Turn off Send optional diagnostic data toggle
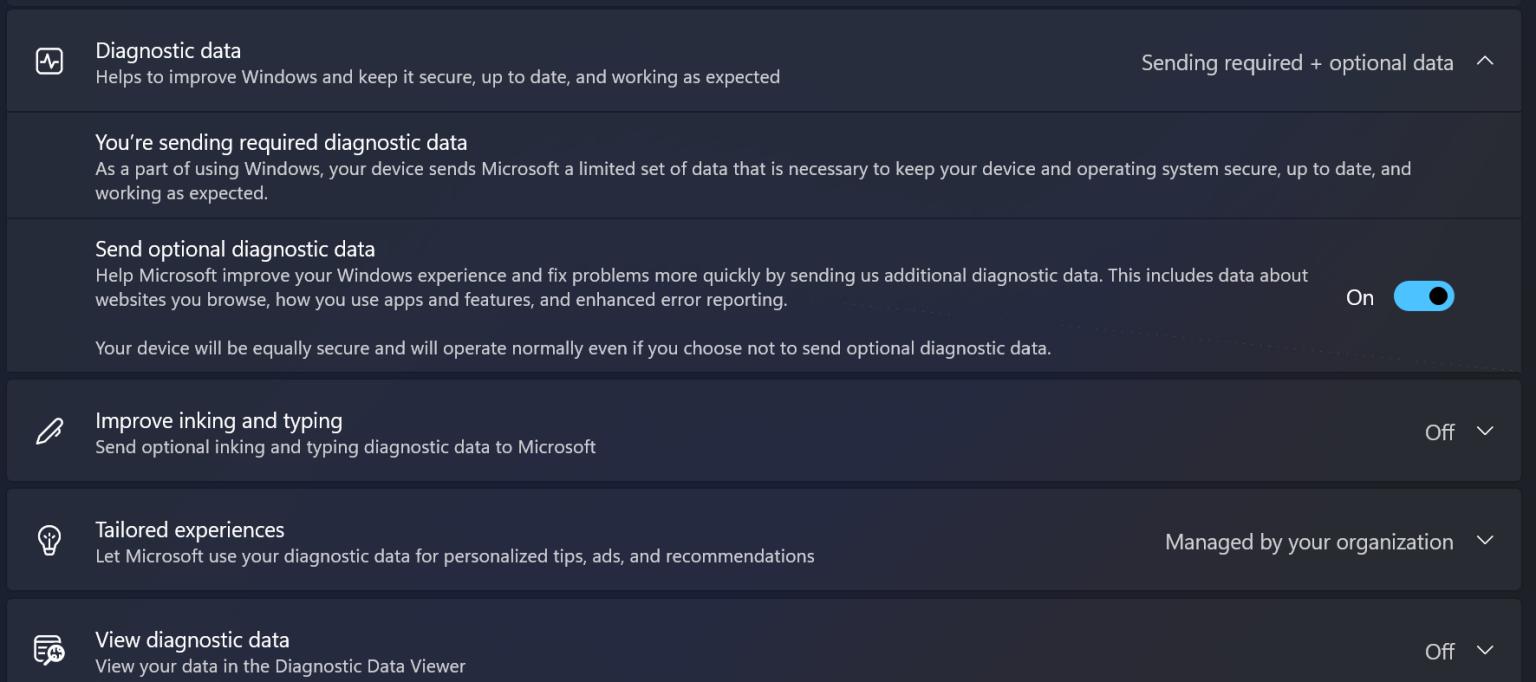This screenshot has width=1536, height=682. [1423, 297]
